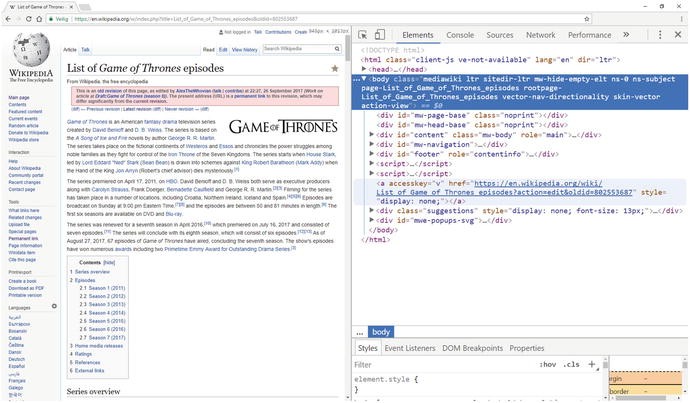Viewport: 690px width, 403px height.
Task: Click the Main page sidebar link
Action: coord(19,98)
